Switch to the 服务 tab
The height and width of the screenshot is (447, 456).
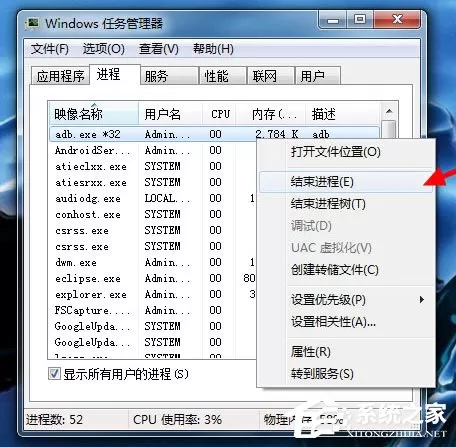(169, 76)
